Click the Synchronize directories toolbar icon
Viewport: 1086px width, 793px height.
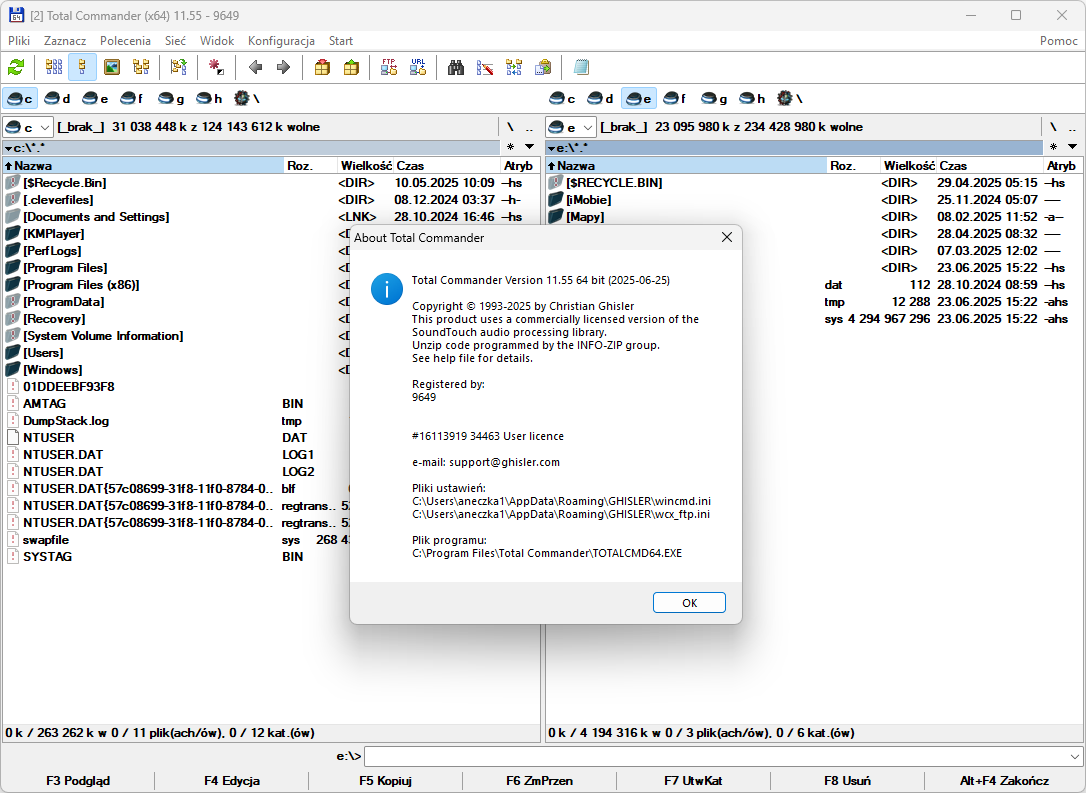[x=514, y=67]
